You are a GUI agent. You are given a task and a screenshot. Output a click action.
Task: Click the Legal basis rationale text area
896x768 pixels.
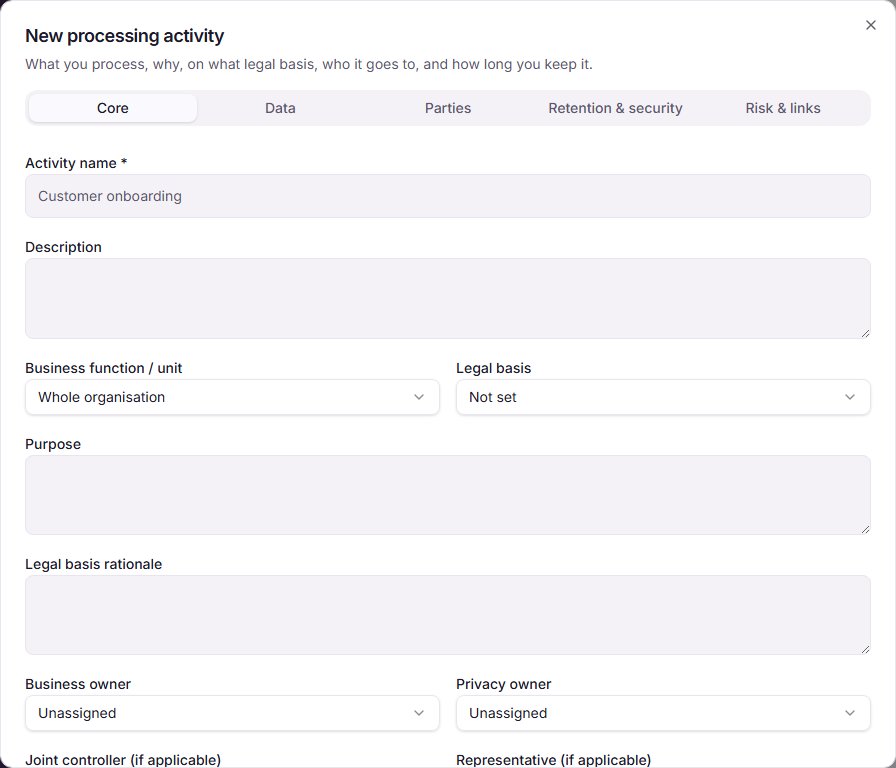pyautogui.click(x=448, y=615)
